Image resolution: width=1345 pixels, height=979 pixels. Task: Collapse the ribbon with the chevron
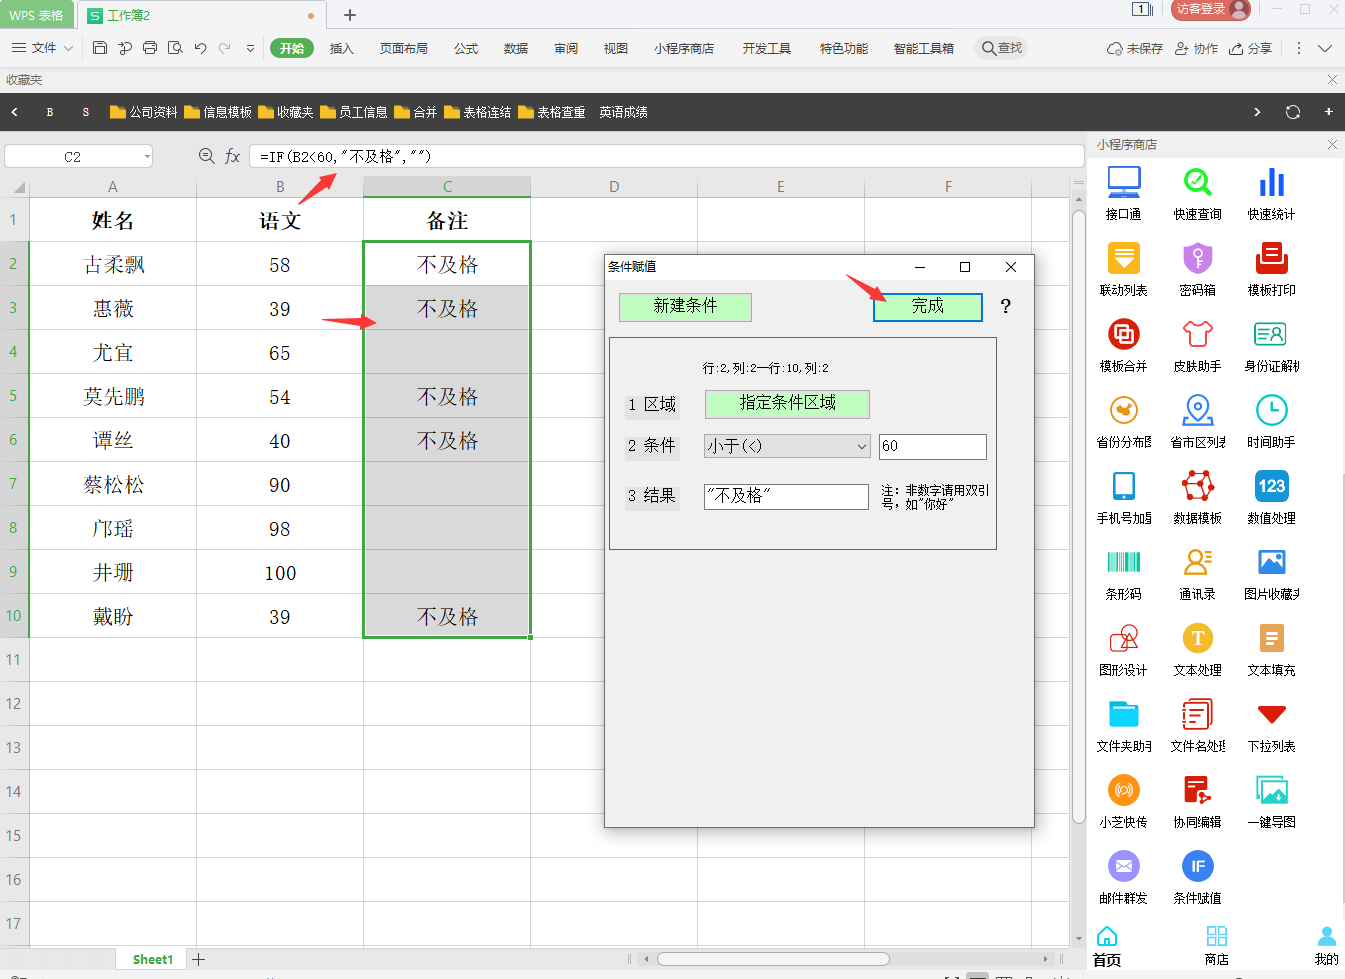pyautogui.click(x=1325, y=48)
